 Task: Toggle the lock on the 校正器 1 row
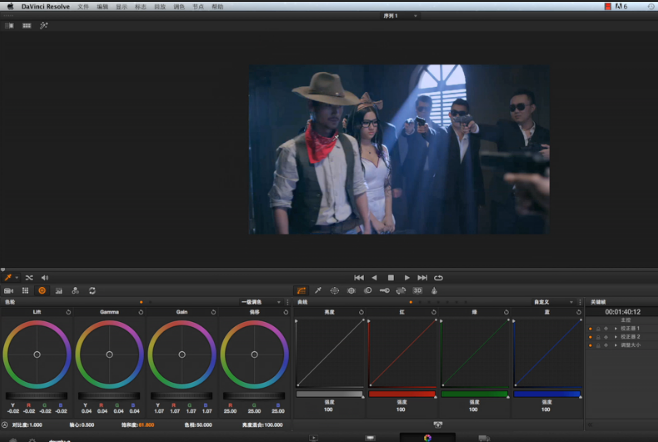[598, 329]
